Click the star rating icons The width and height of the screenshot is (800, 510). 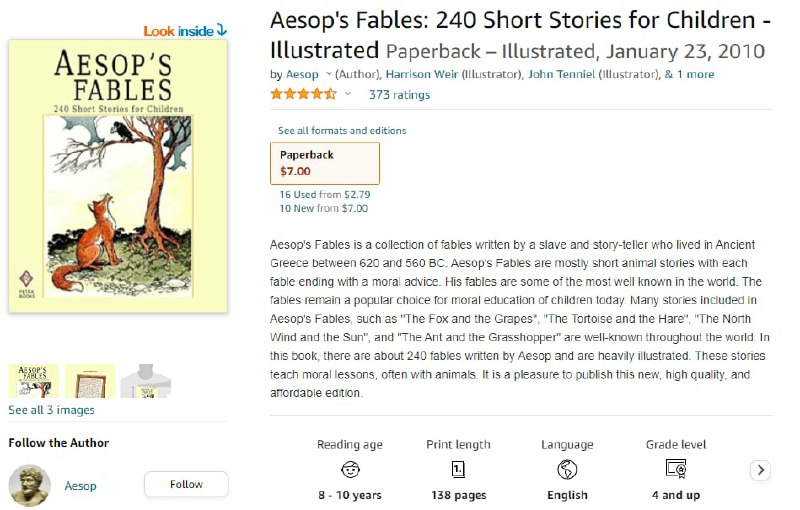[303, 95]
